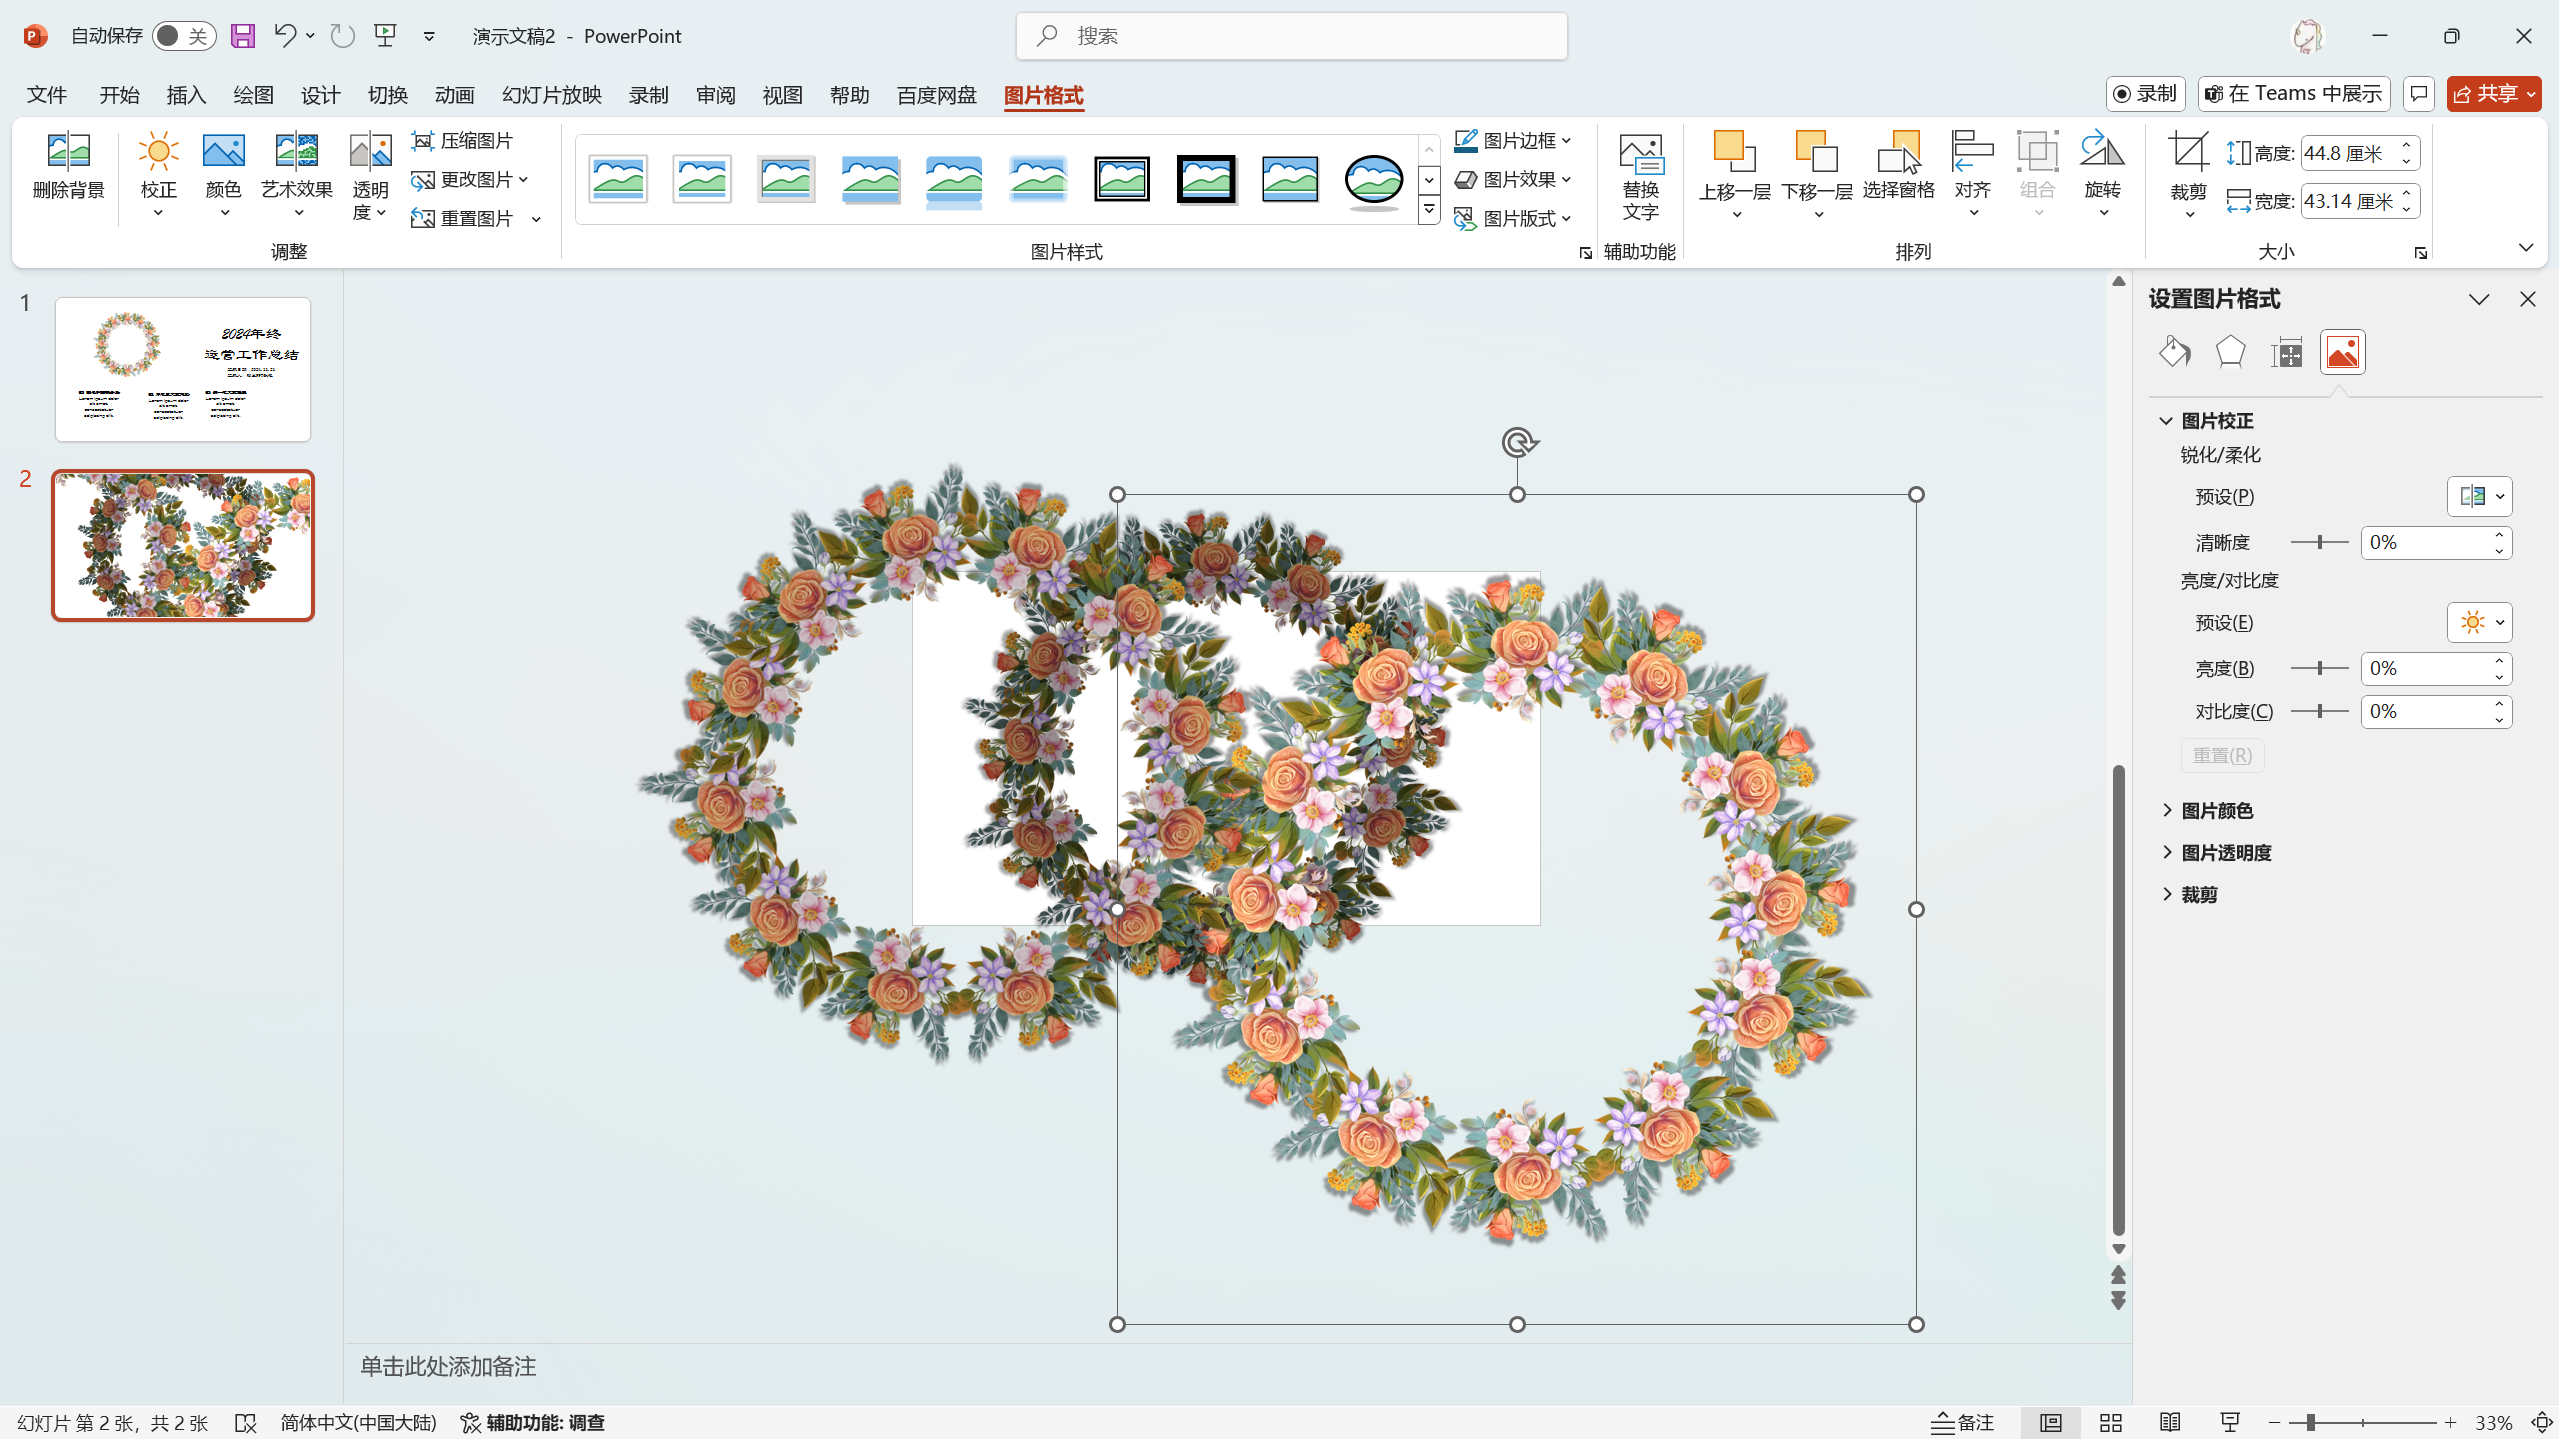This screenshot has height=1440, width=2559.
Task: Open the Selection Pane (选择窗格)
Action: pyautogui.click(x=1898, y=166)
